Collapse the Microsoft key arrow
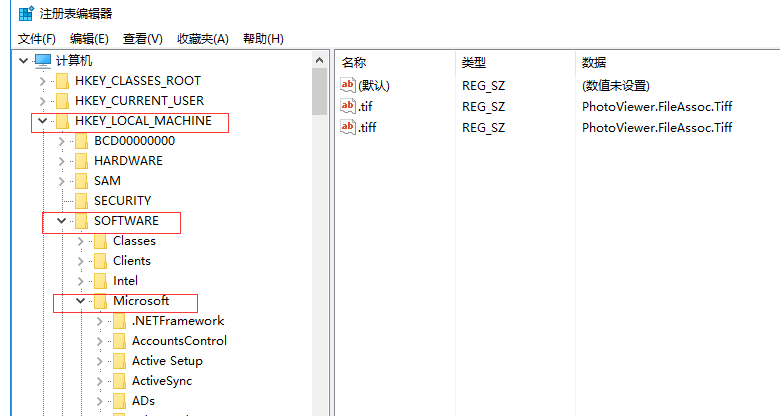Viewport: 780px width, 416px height. point(81,301)
